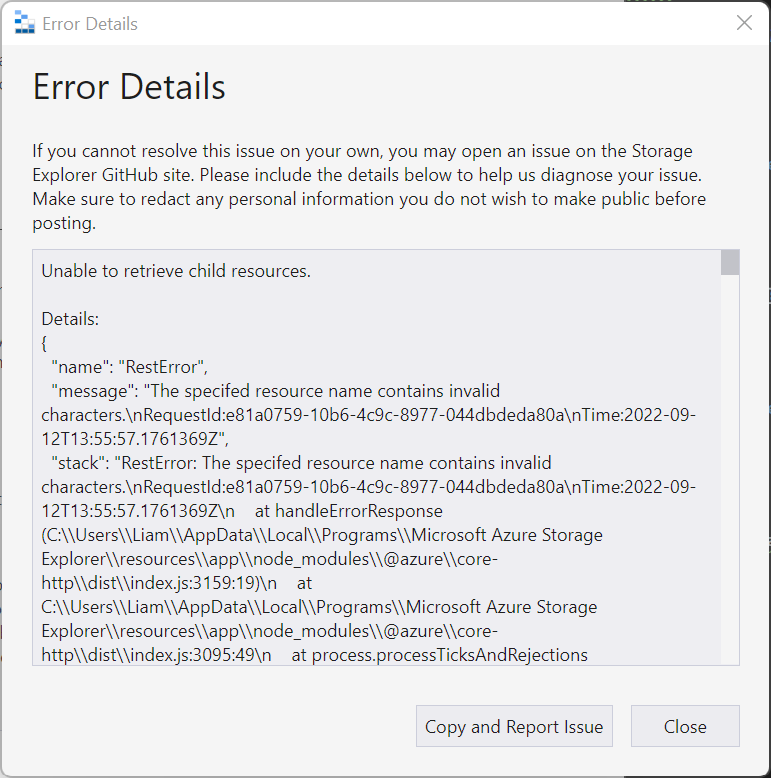Screen dimensions: 771x778
Task: Click the instruction paragraph about GitHub issues
Action: (x=369, y=187)
